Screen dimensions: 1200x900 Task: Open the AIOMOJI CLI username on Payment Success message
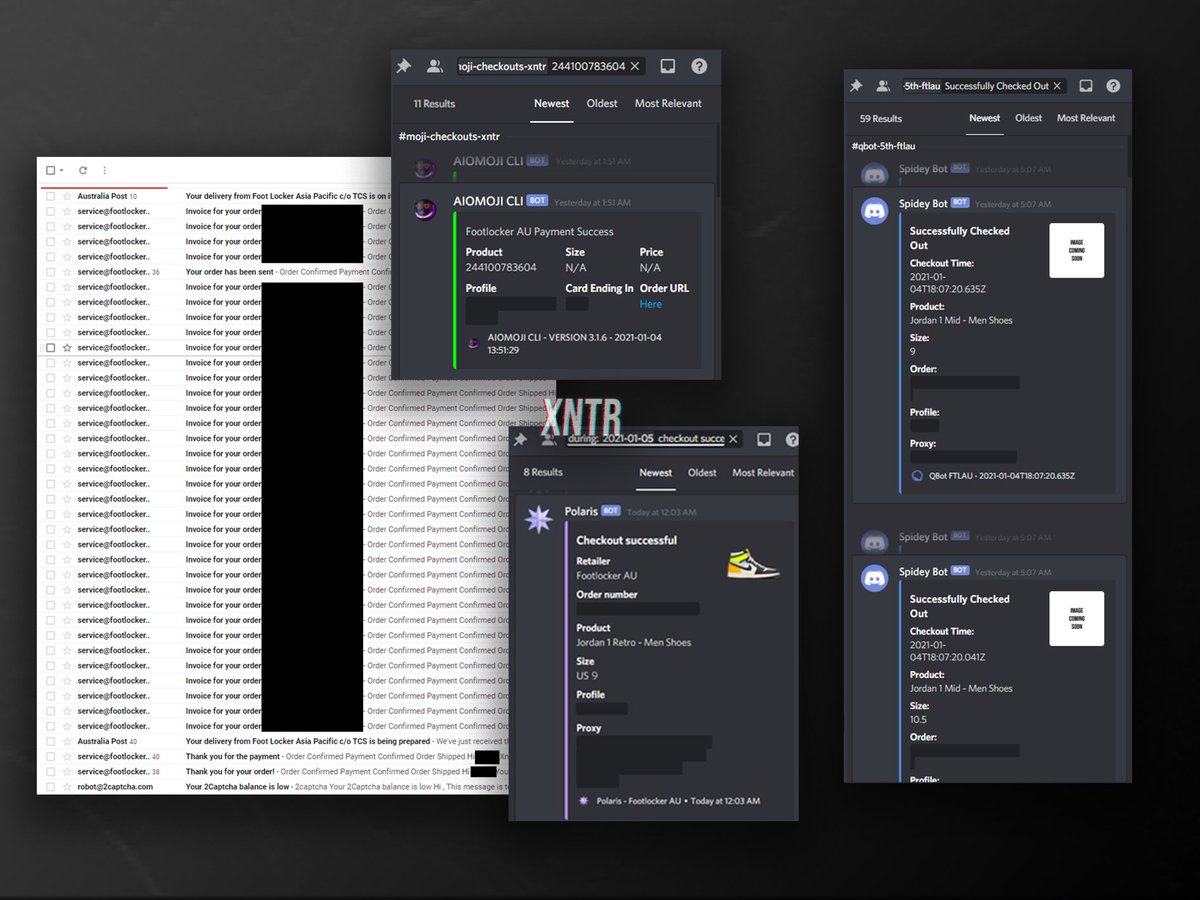tap(488, 201)
